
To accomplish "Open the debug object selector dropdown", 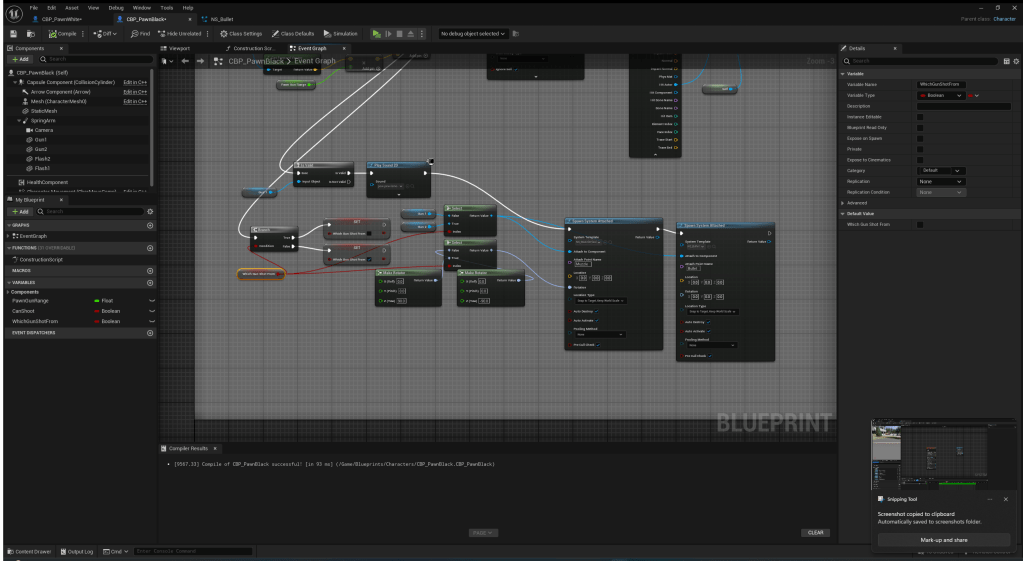I will pyautogui.click(x=471, y=33).
